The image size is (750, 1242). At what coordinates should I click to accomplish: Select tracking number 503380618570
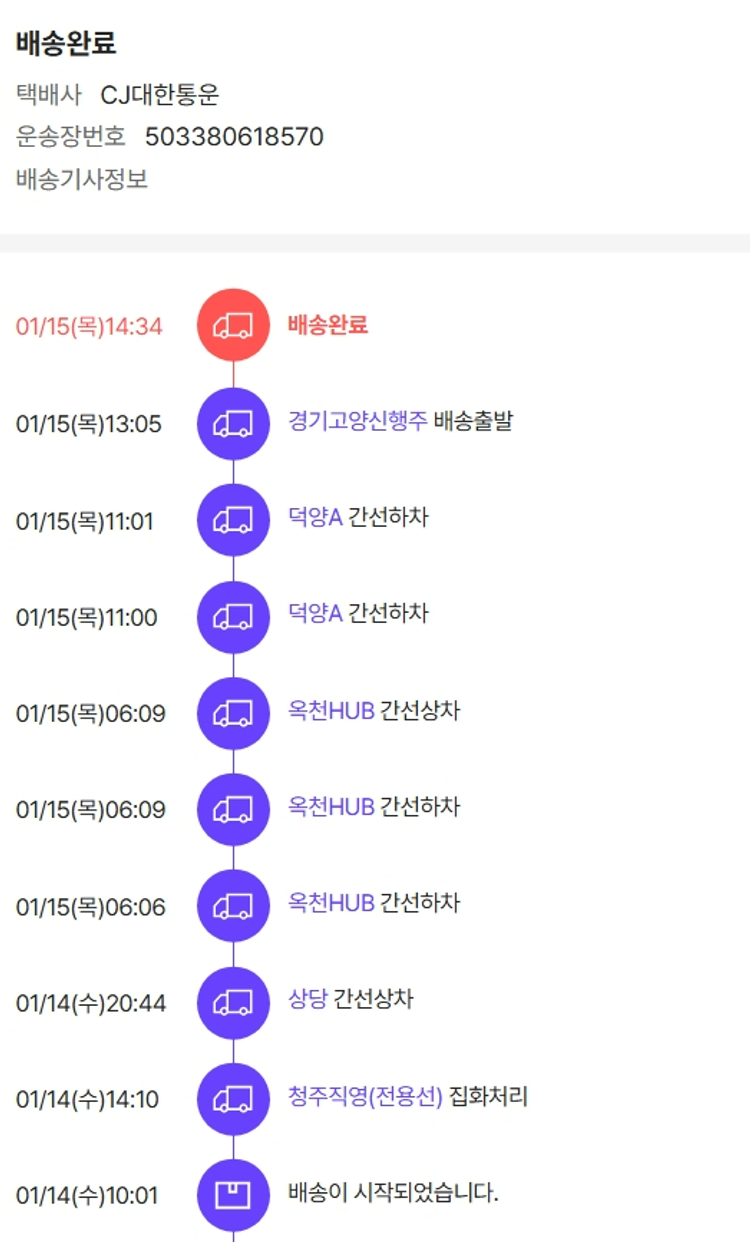(x=234, y=137)
